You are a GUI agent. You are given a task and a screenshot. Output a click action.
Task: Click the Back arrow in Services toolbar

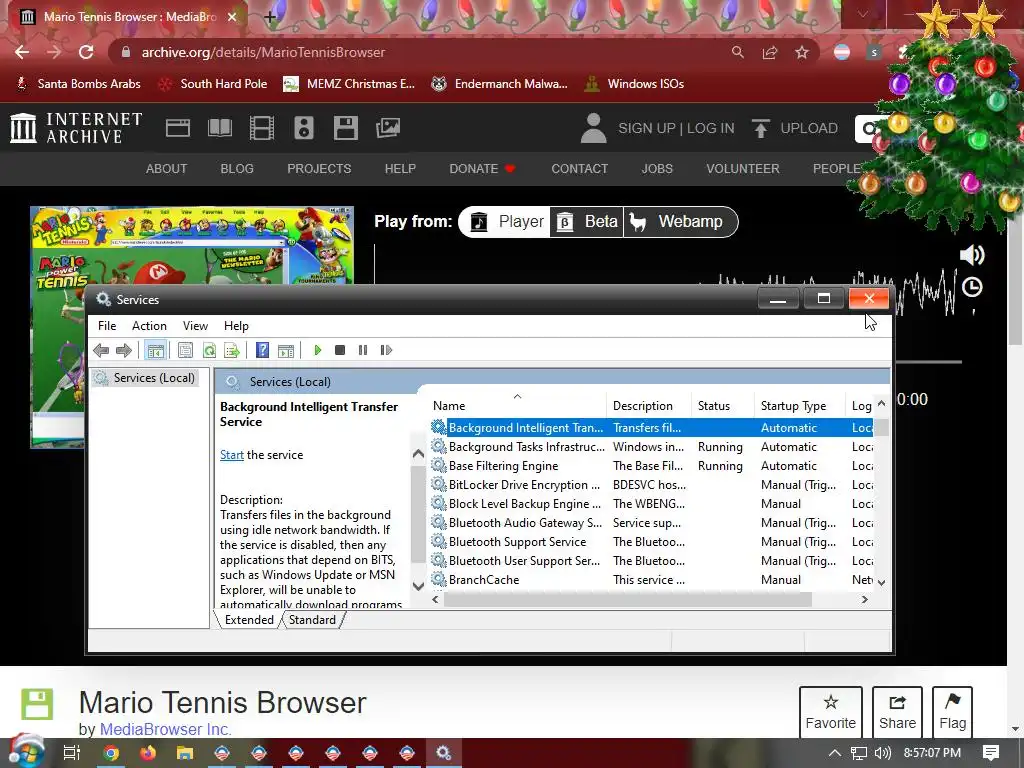[101, 351]
